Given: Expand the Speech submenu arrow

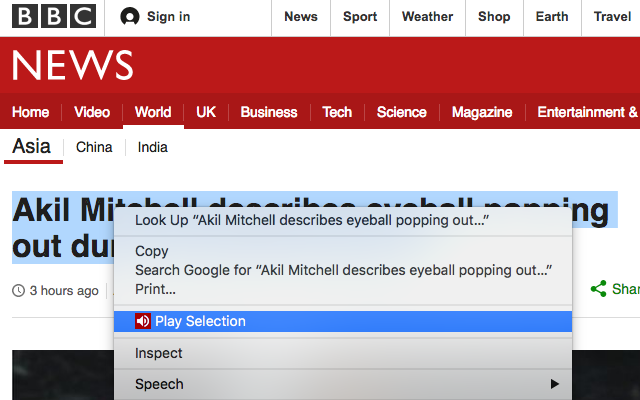Looking at the screenshot, I should tap(554, 384).
